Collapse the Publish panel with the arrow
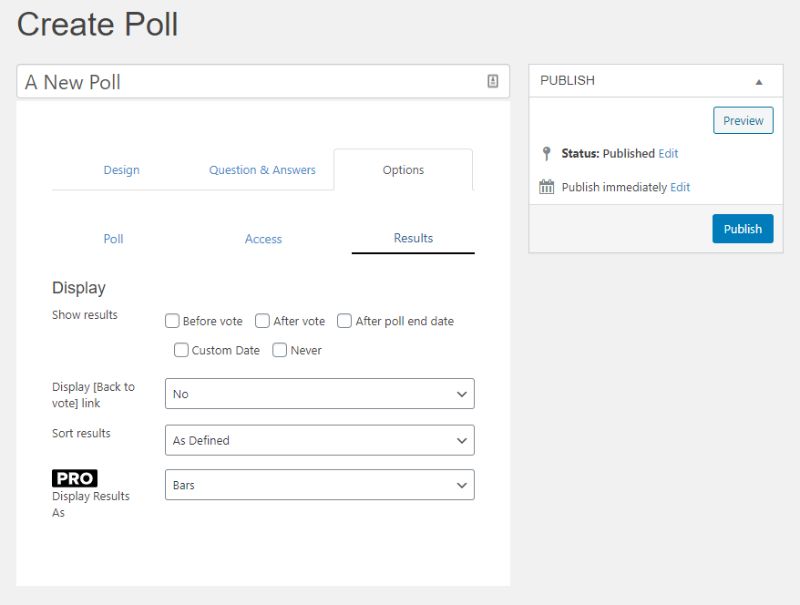Image resolution: width=800 pixels, height=605 pixels. tap(759, 82)
